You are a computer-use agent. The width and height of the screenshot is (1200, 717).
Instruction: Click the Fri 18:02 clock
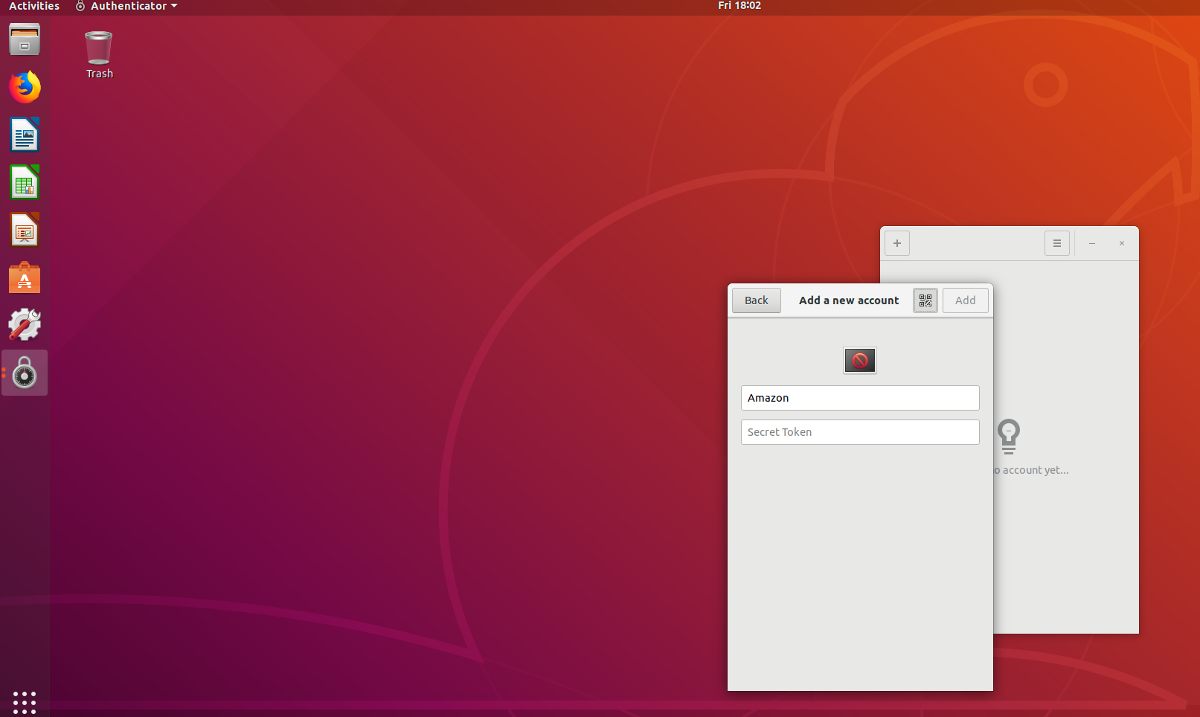coord(739,6)
